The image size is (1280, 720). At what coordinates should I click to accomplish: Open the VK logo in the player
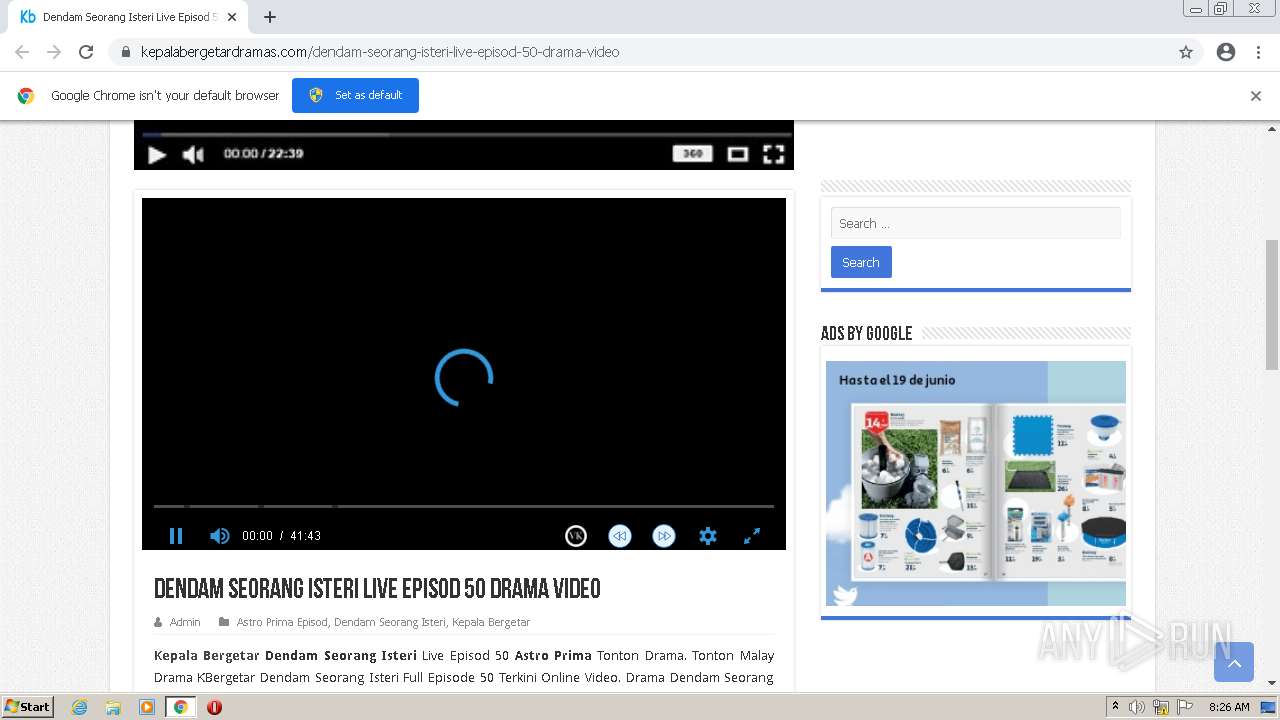click(576, 536)
